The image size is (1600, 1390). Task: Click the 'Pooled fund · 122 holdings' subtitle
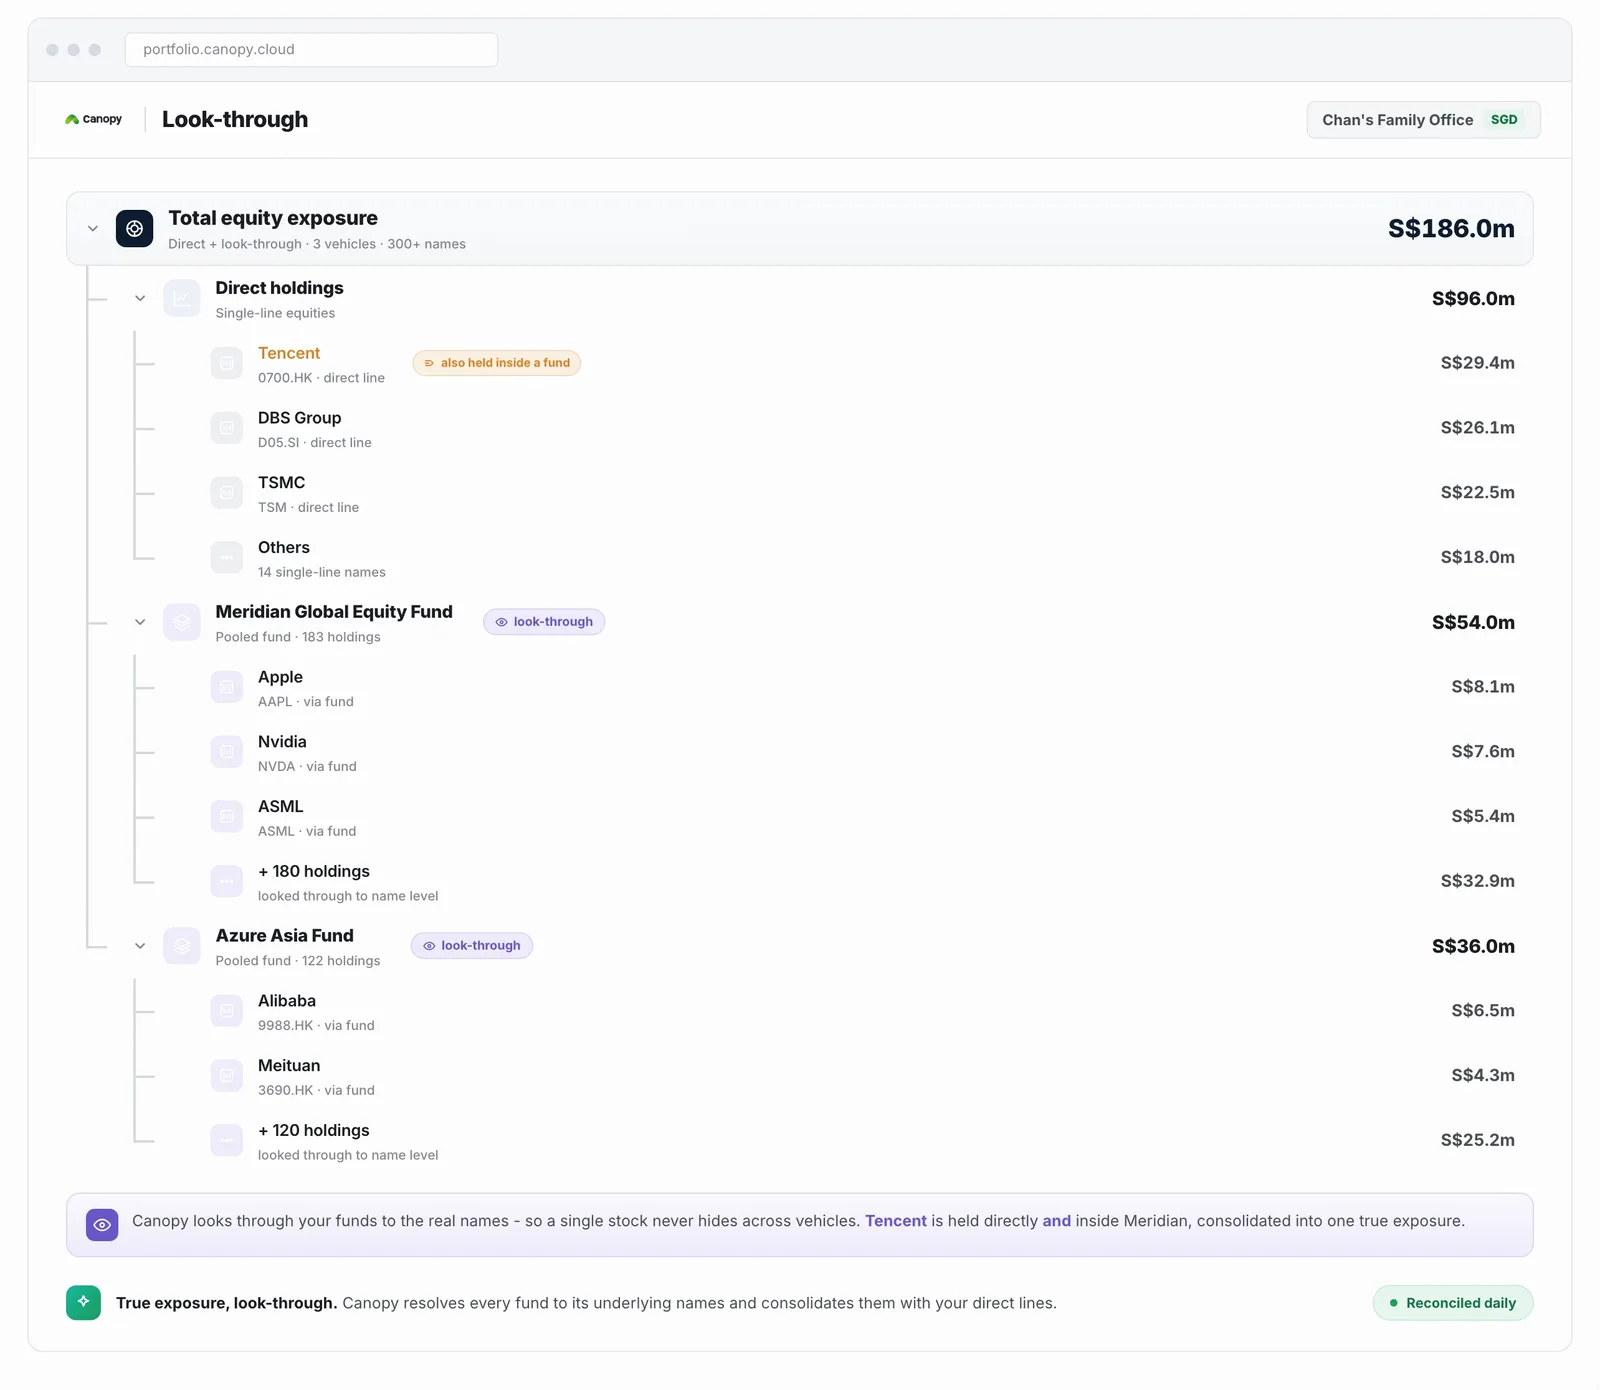pos(298,961)
